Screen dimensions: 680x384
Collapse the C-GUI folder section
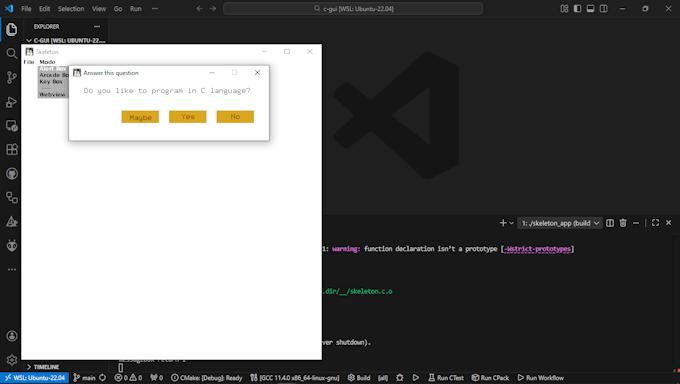[65, 40]
